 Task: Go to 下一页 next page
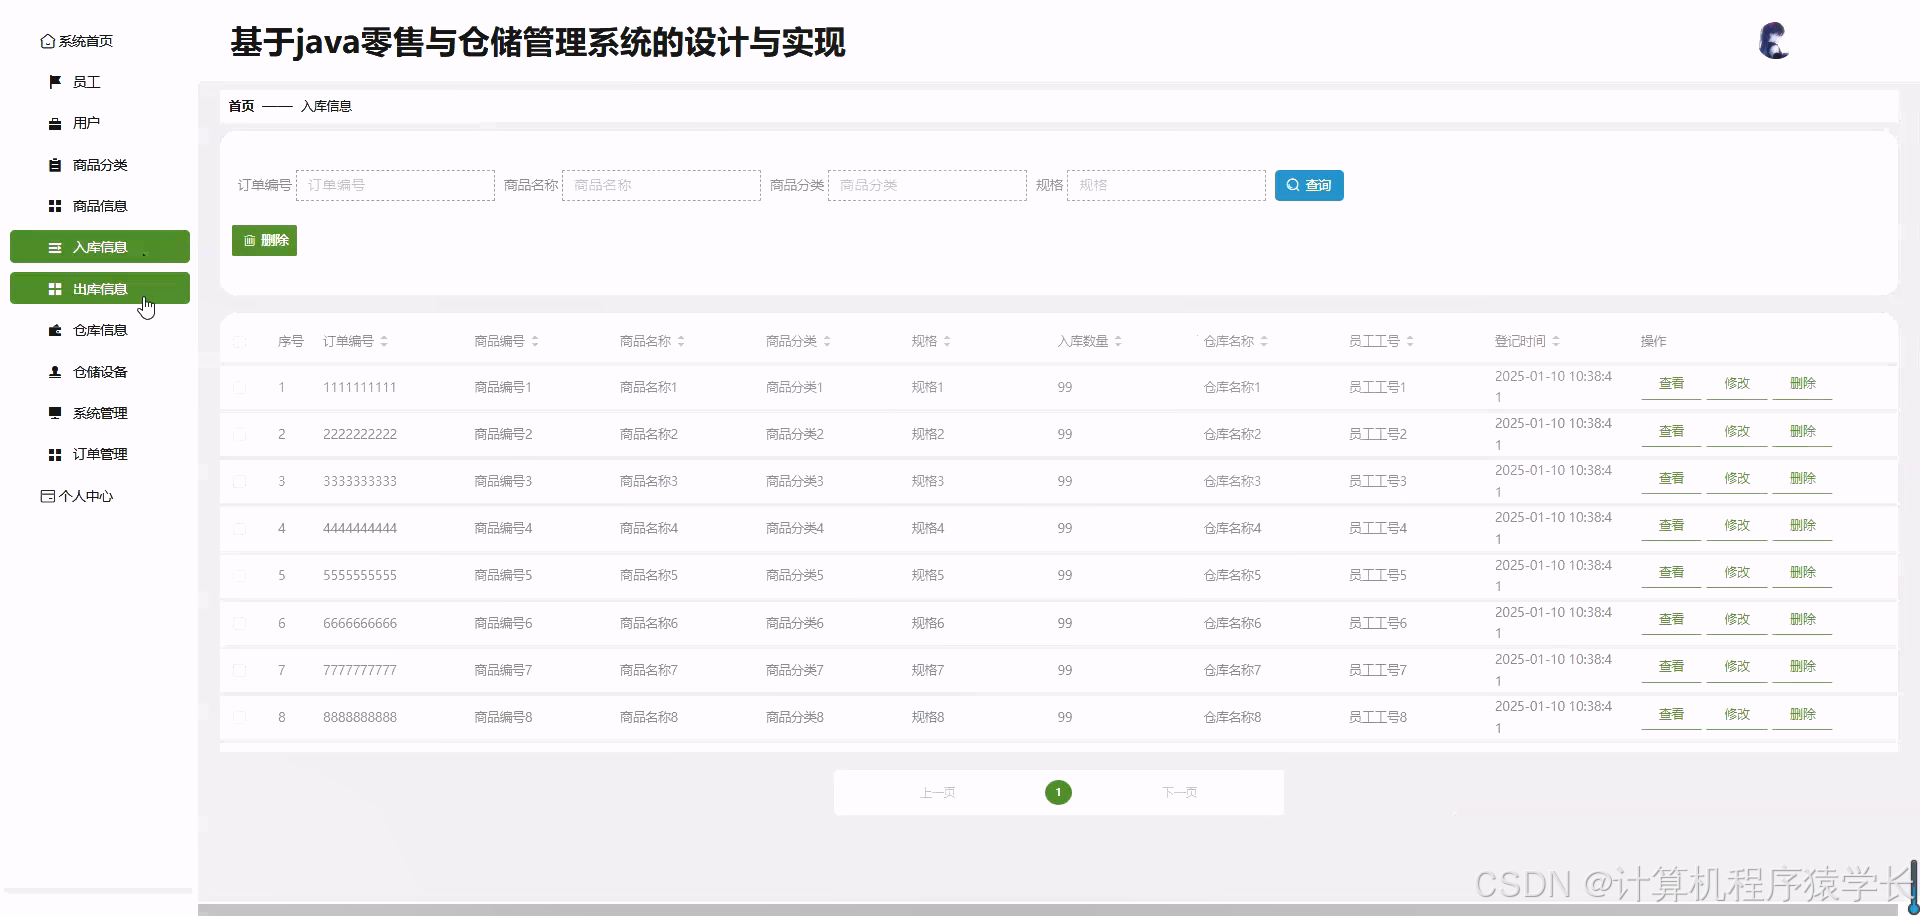tap(1180, 793)
